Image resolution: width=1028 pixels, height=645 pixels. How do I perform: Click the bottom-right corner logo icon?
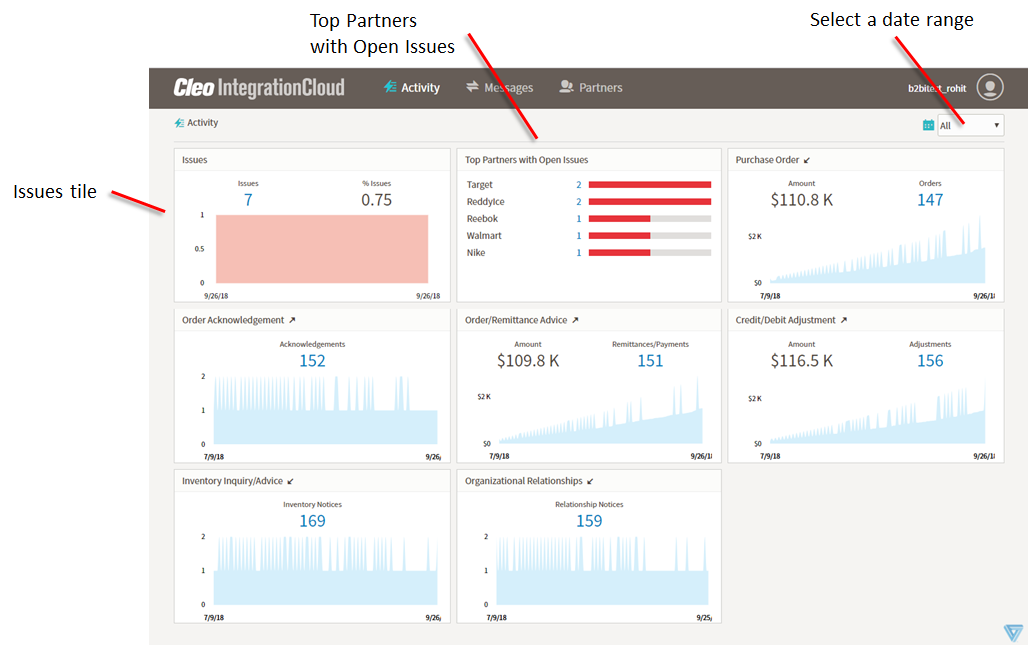coord(1013,632)
